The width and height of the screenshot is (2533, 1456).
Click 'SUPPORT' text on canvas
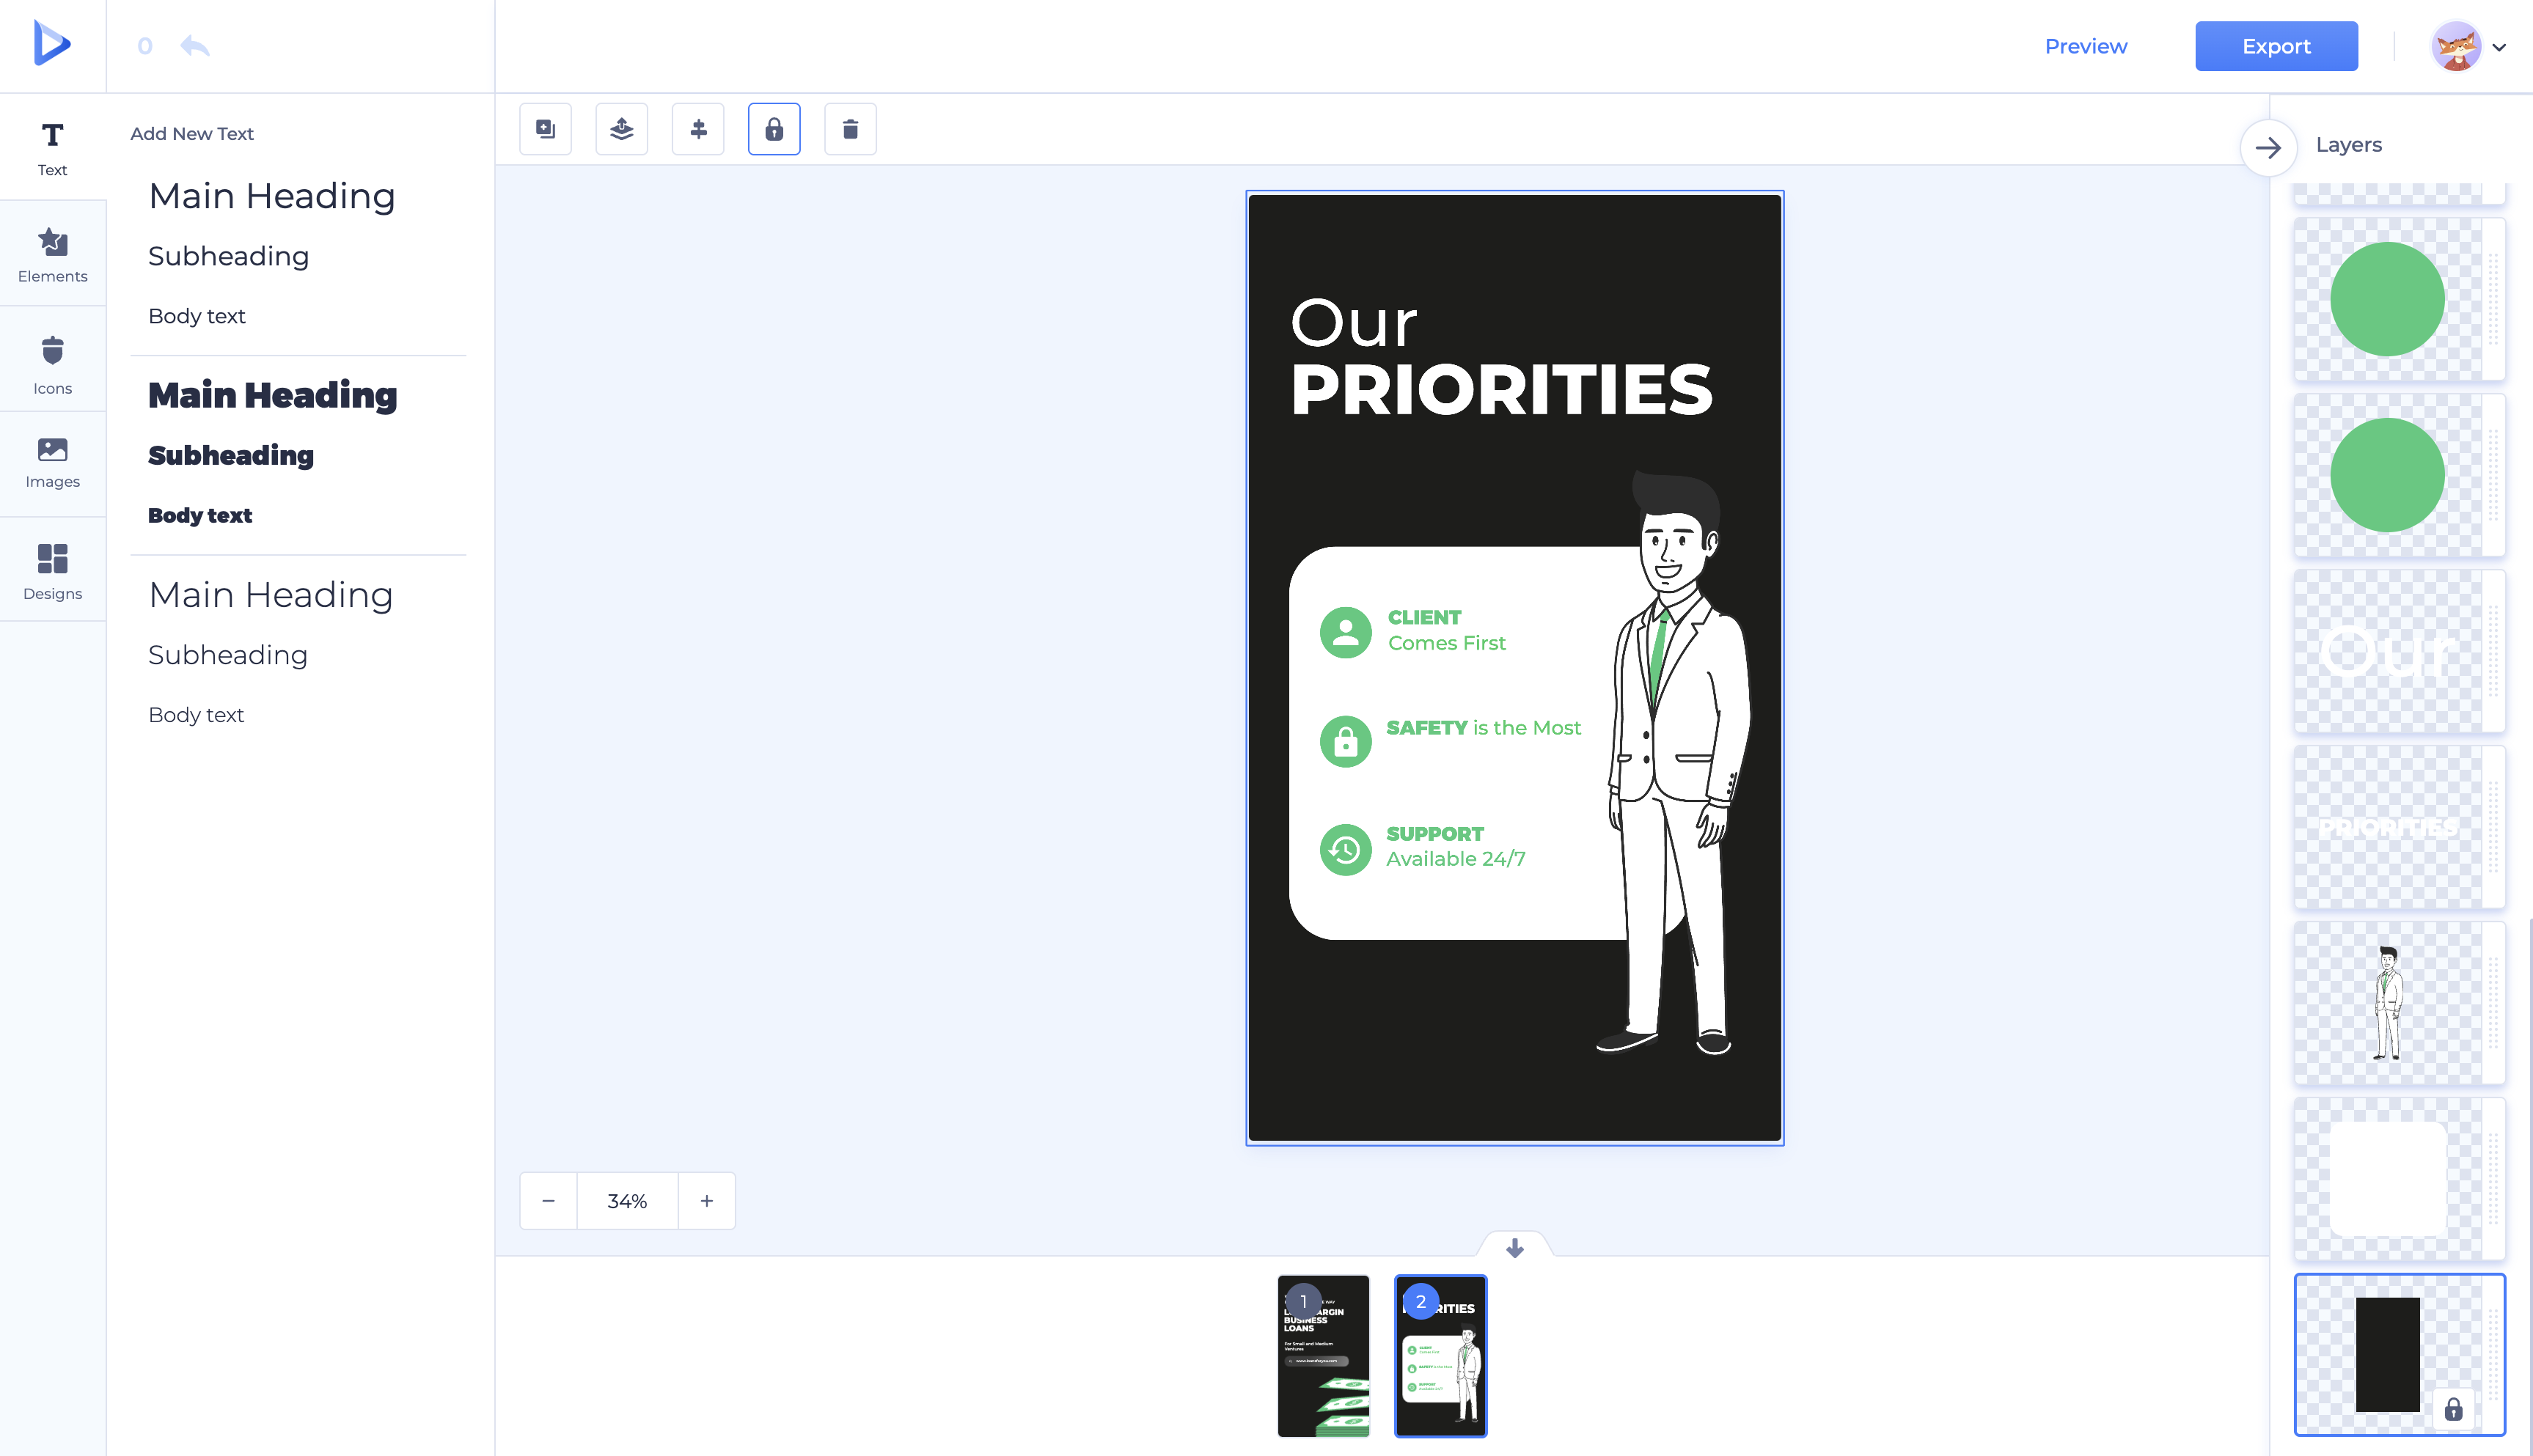(x=1434, y=834)
